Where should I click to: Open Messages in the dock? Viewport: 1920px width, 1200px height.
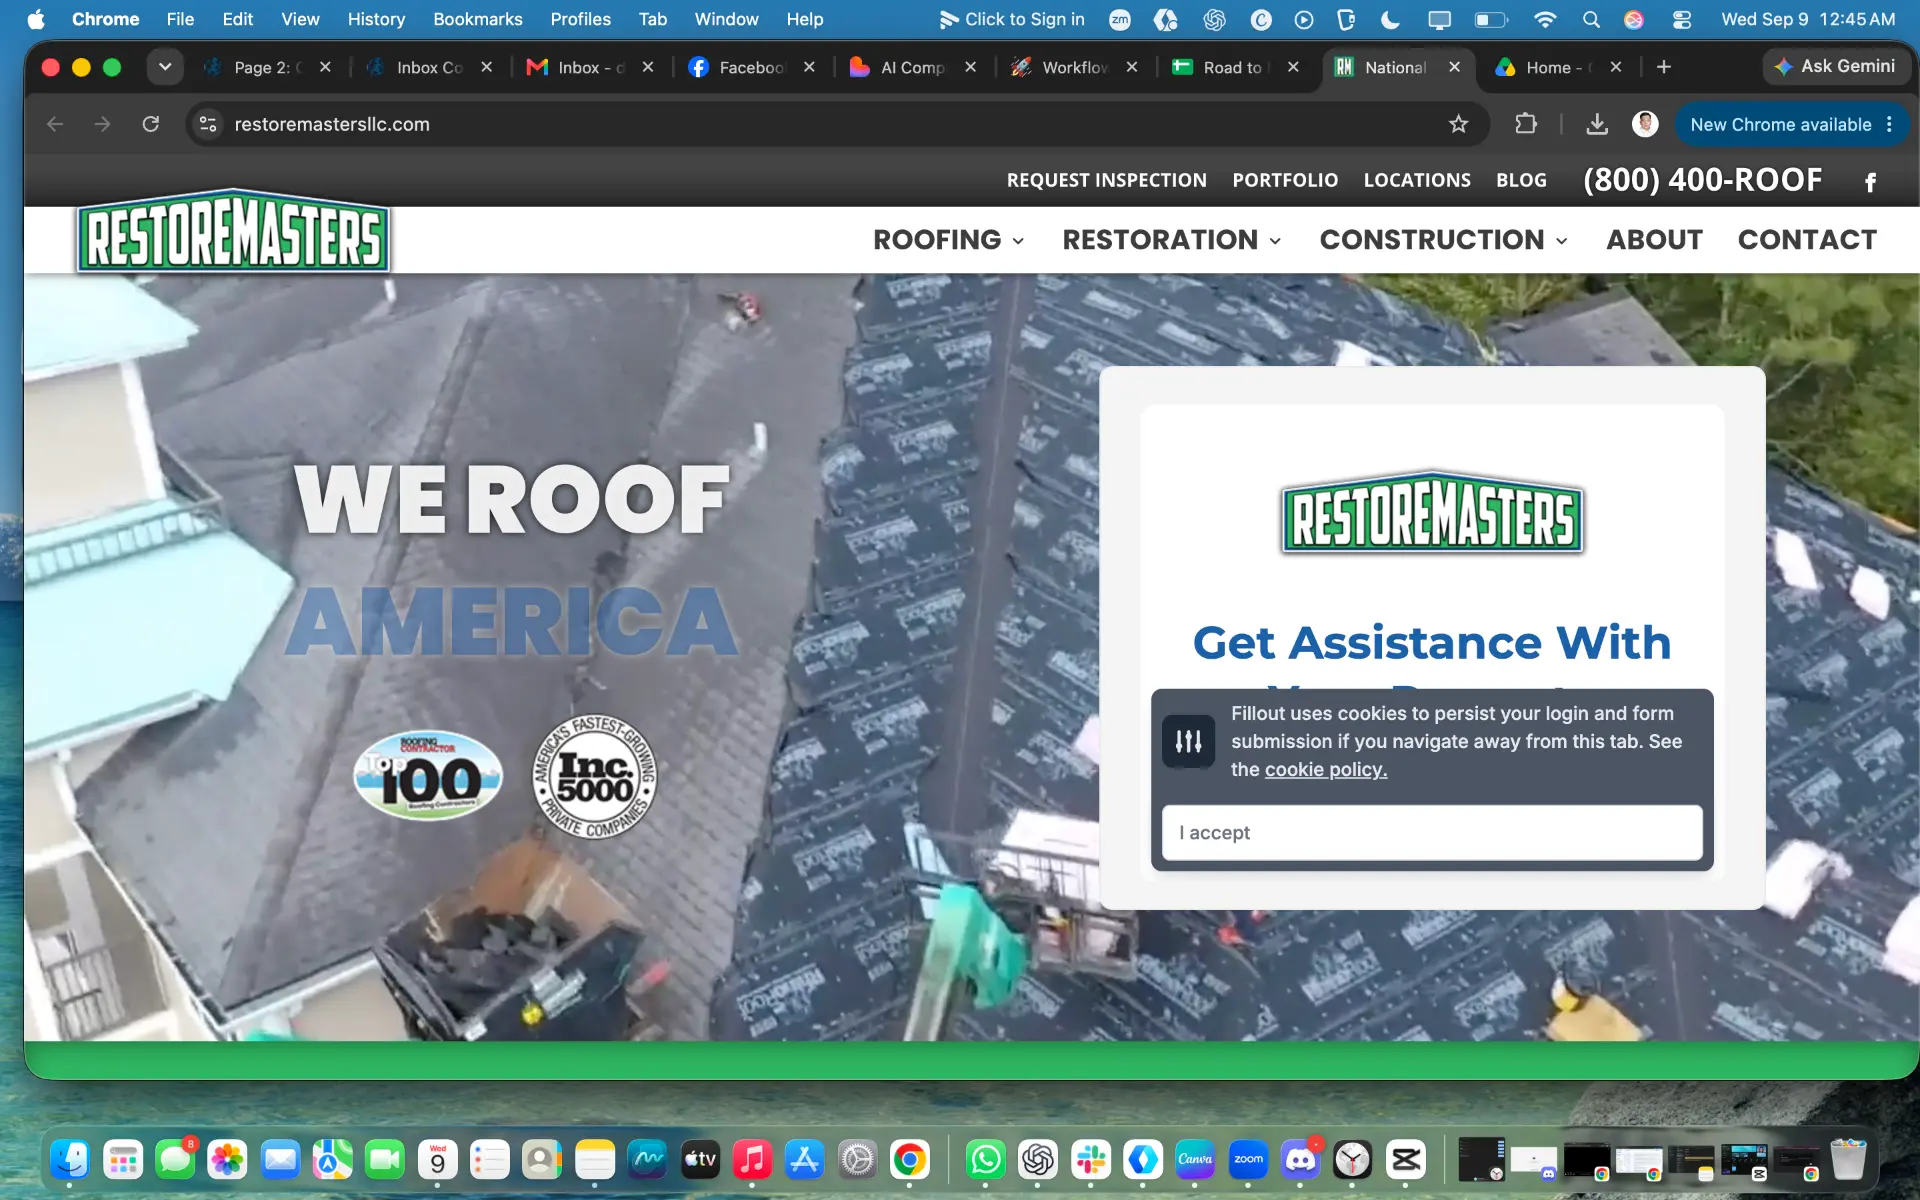(x=176, y=1159)
